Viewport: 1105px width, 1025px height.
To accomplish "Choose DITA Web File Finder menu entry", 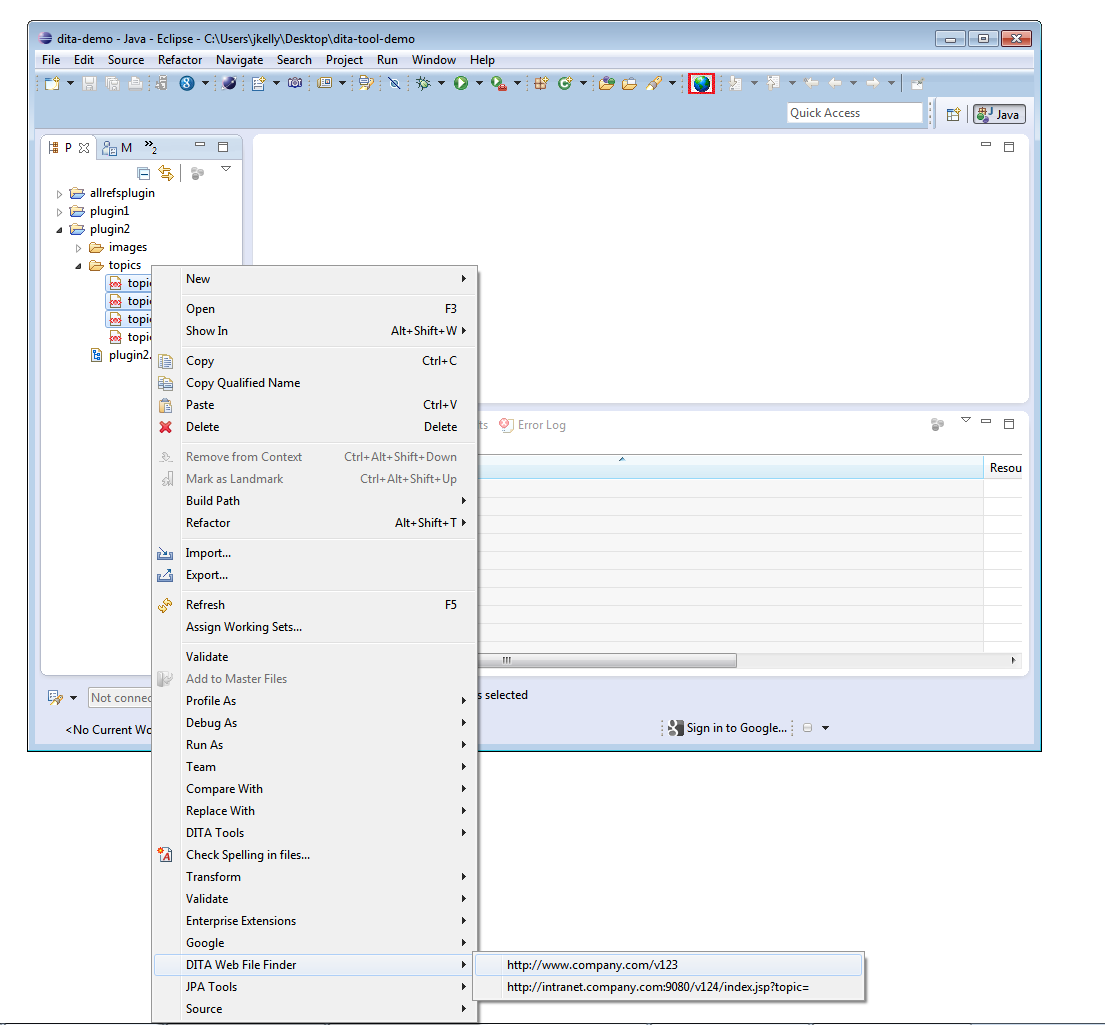I will point(315,964).
